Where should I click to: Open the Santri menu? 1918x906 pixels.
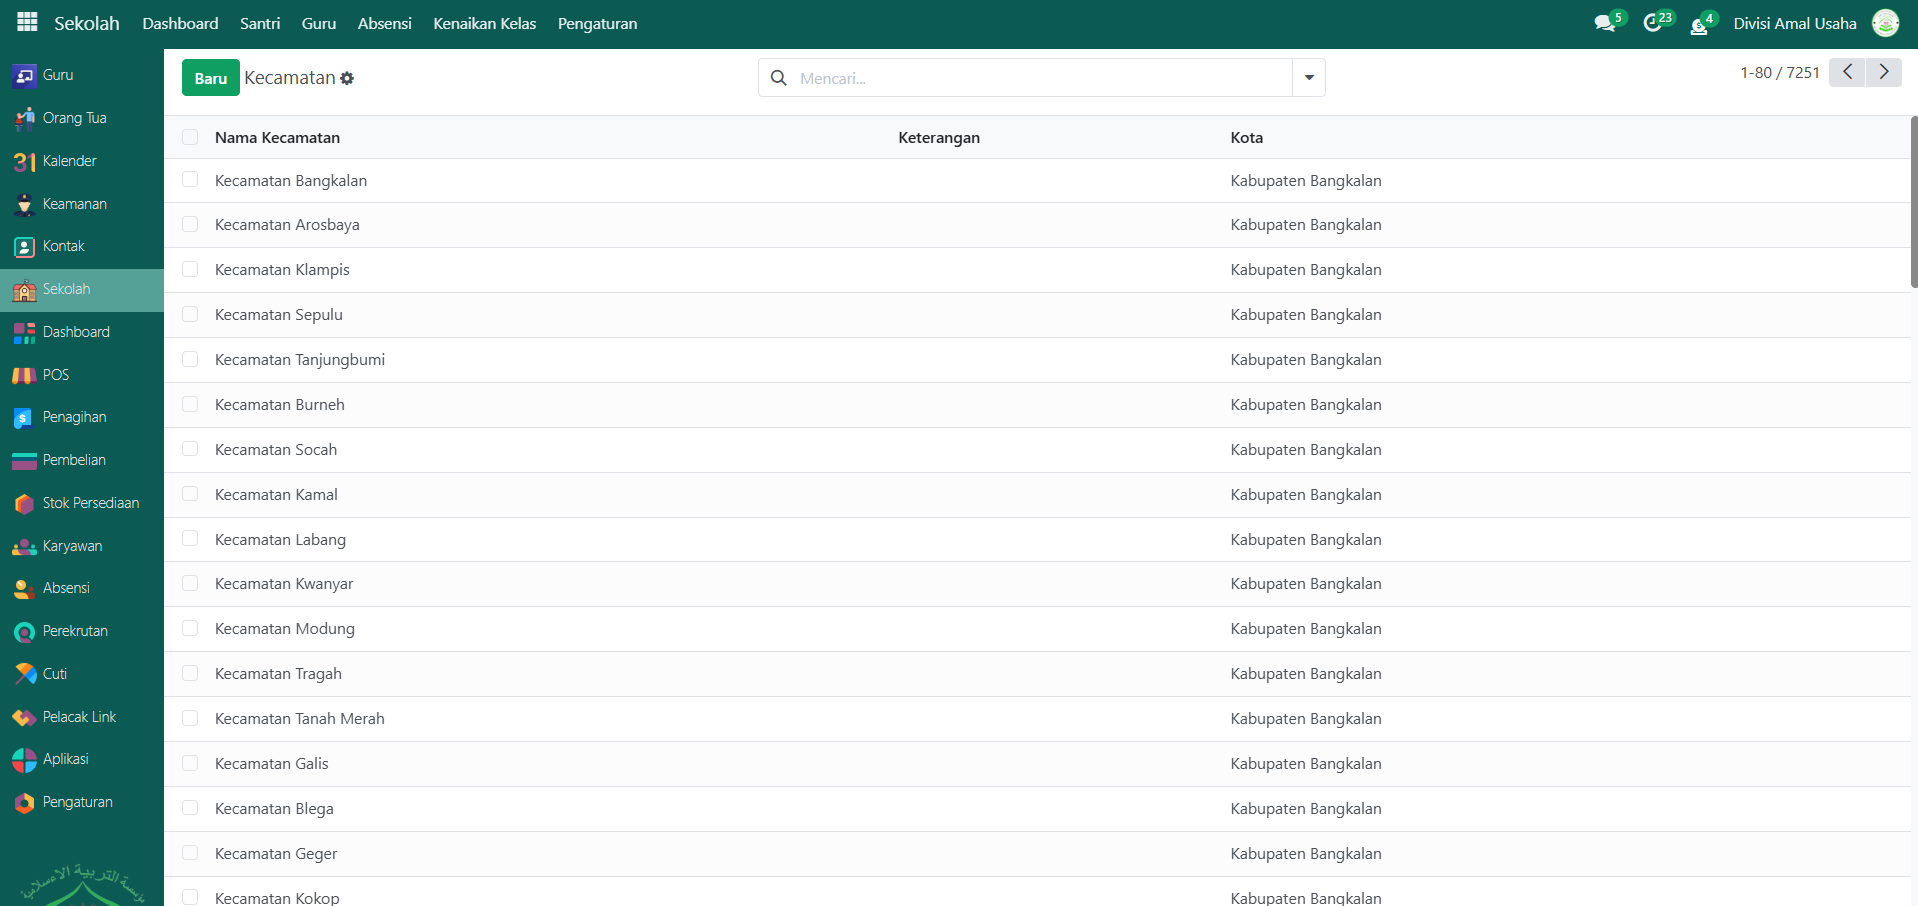coord(260,24)
